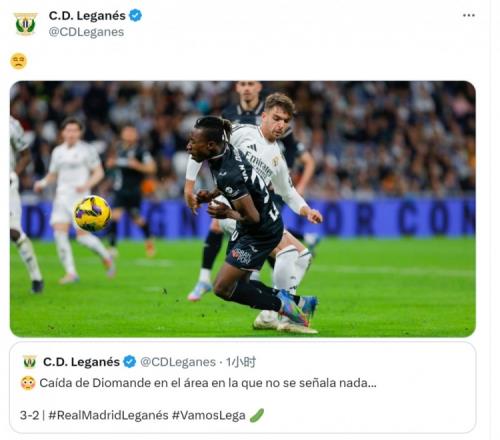Image resolution: width=500 pixels, height=440 pixels.
Task: Open the @CDLeganes handle at top
Action: 86,32
